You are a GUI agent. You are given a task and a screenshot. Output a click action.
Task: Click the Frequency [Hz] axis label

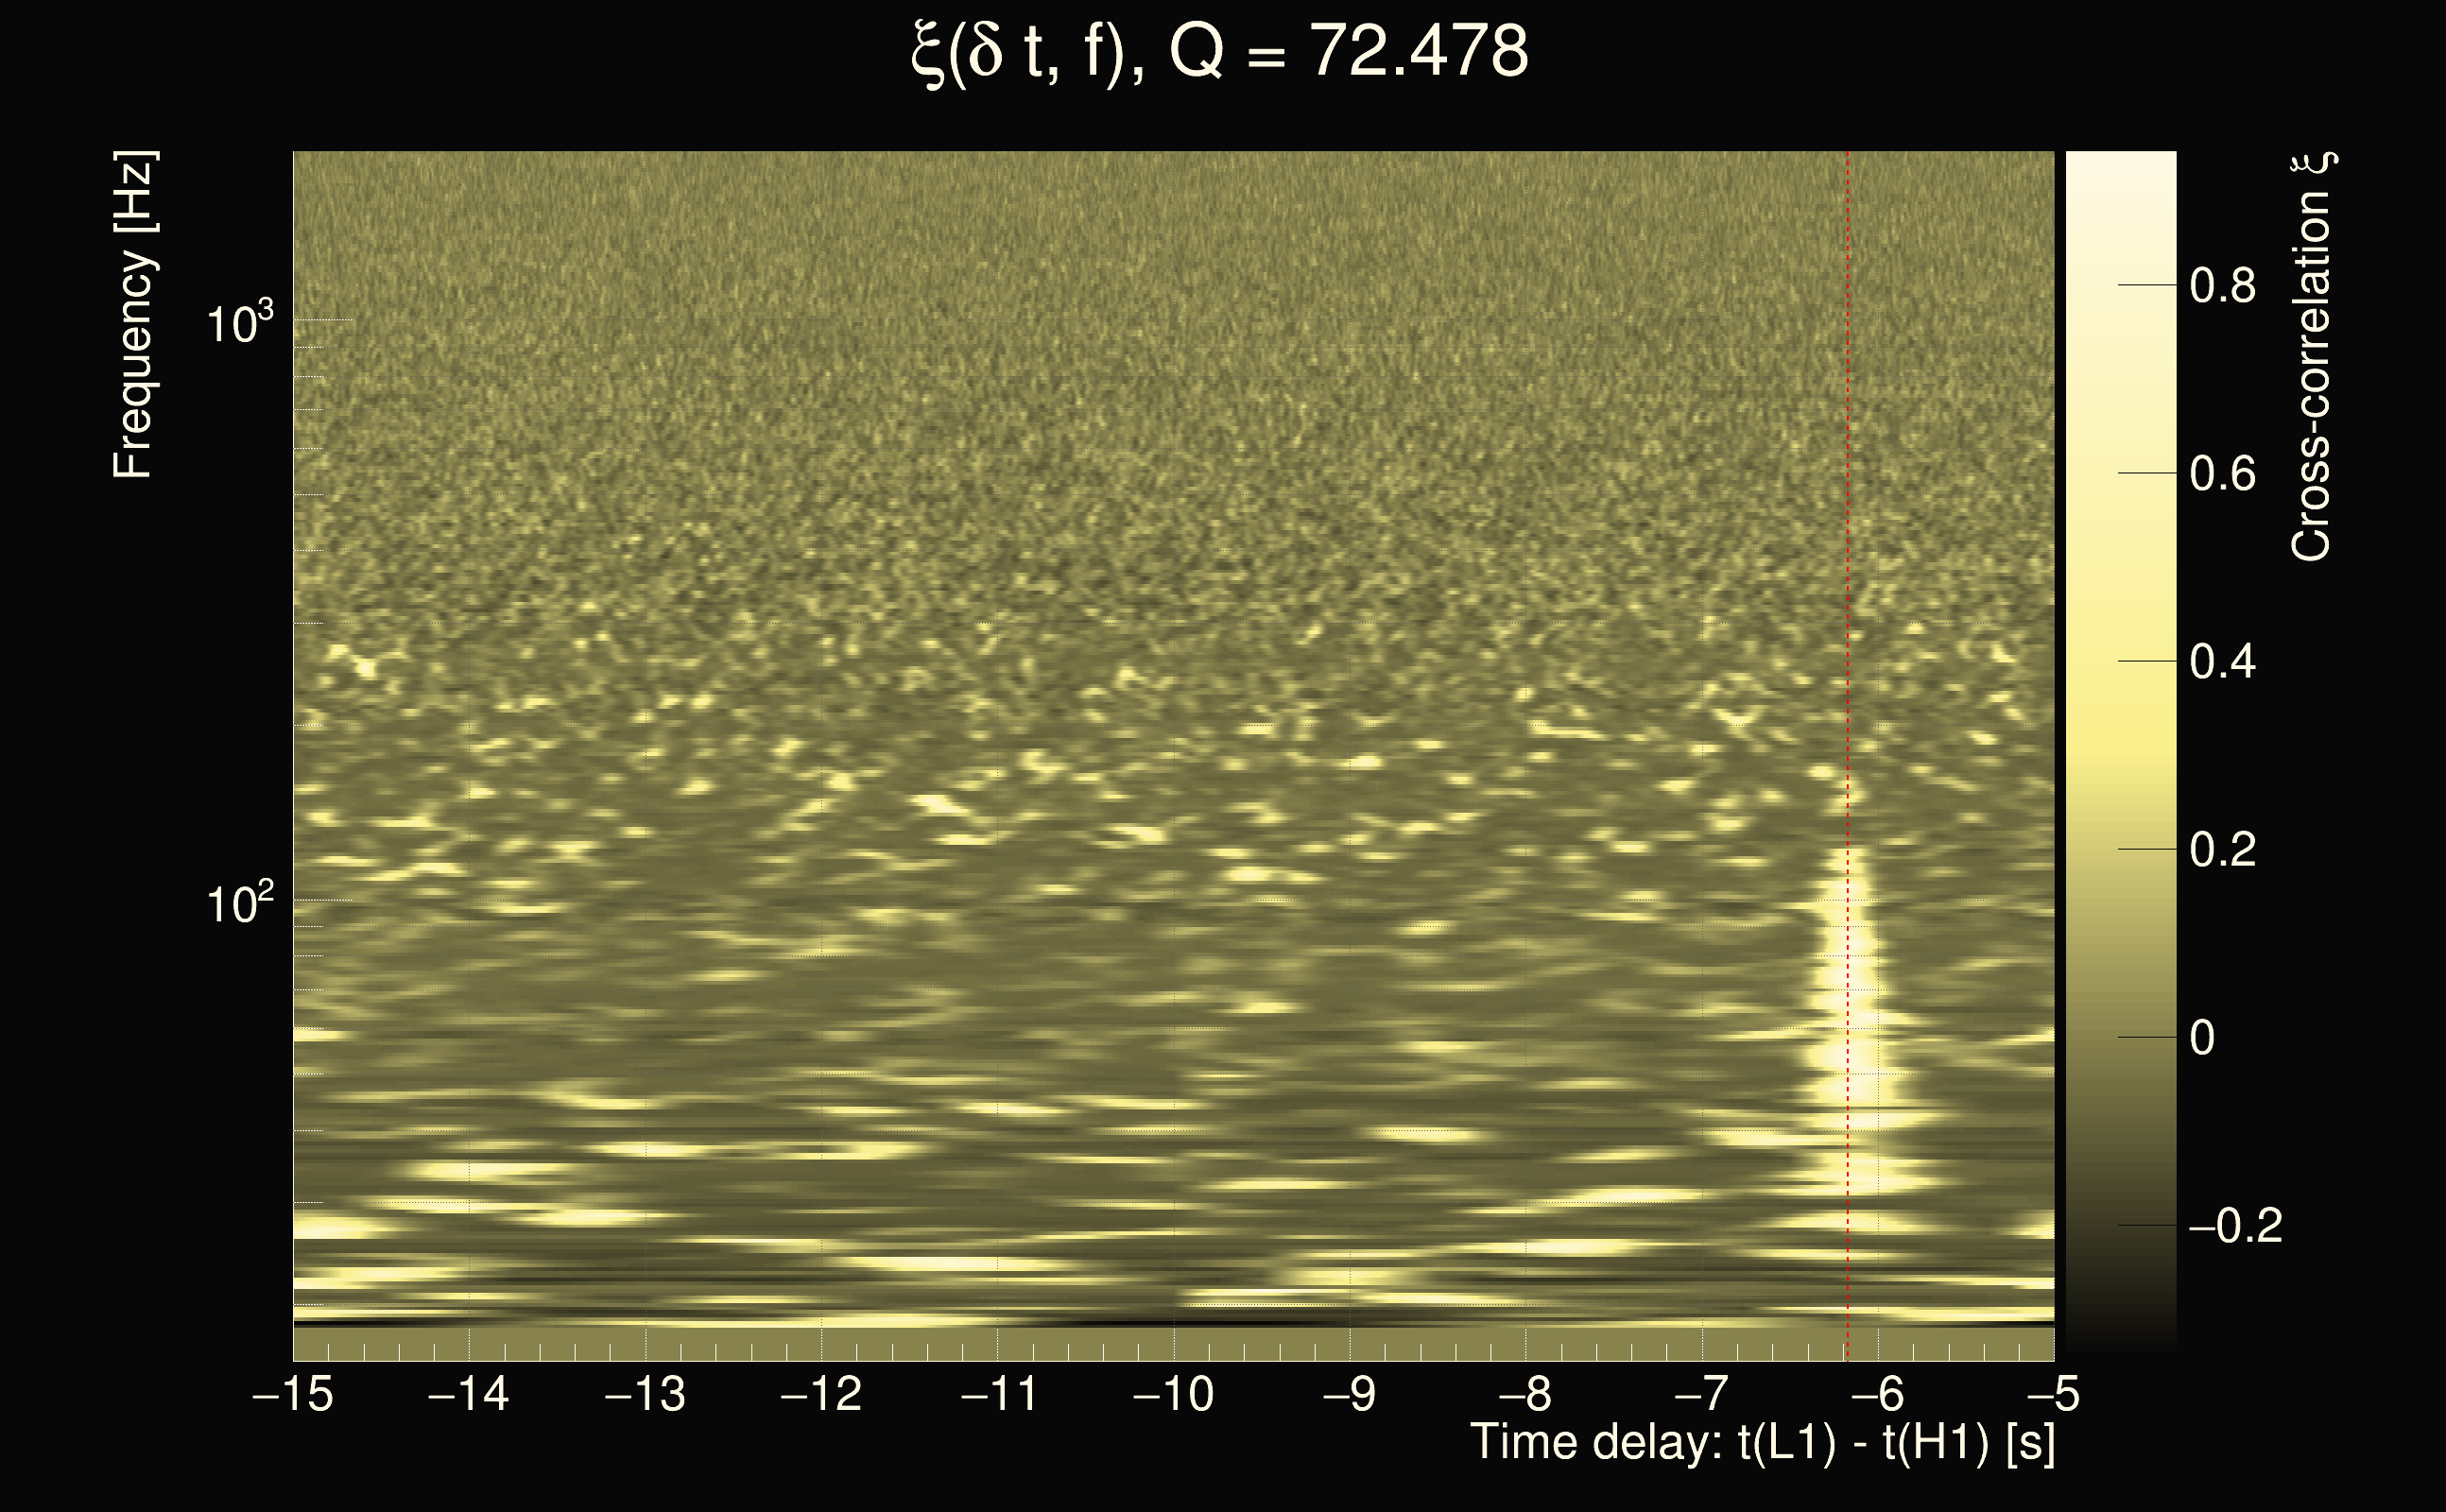coord(132,315)
